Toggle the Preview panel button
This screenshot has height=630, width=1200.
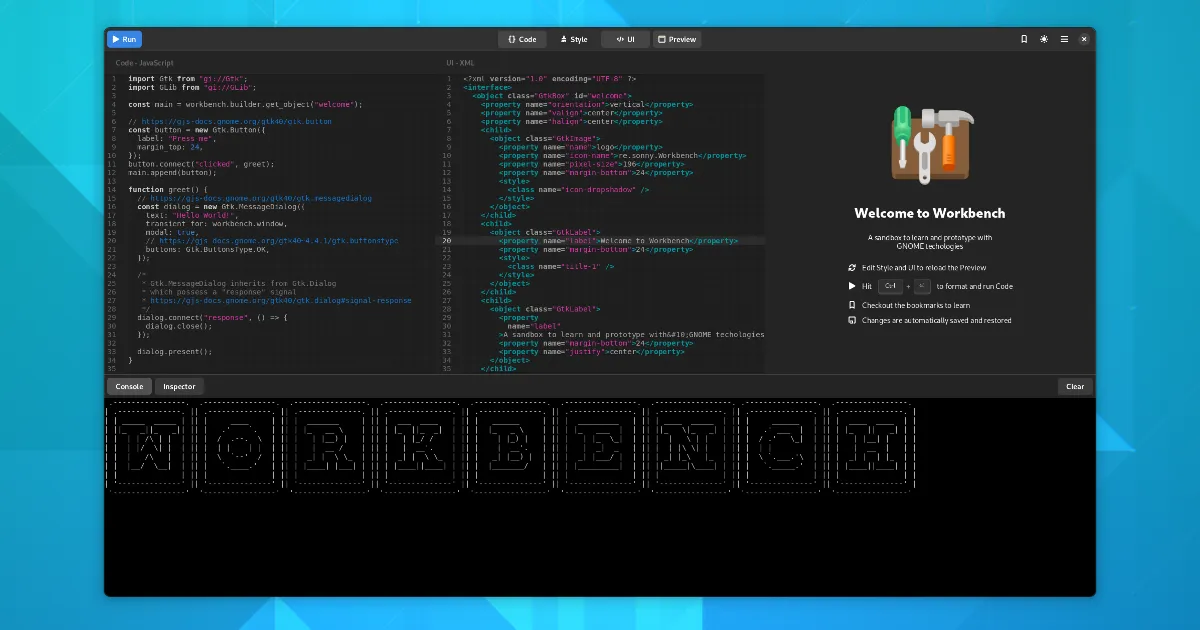677,40
